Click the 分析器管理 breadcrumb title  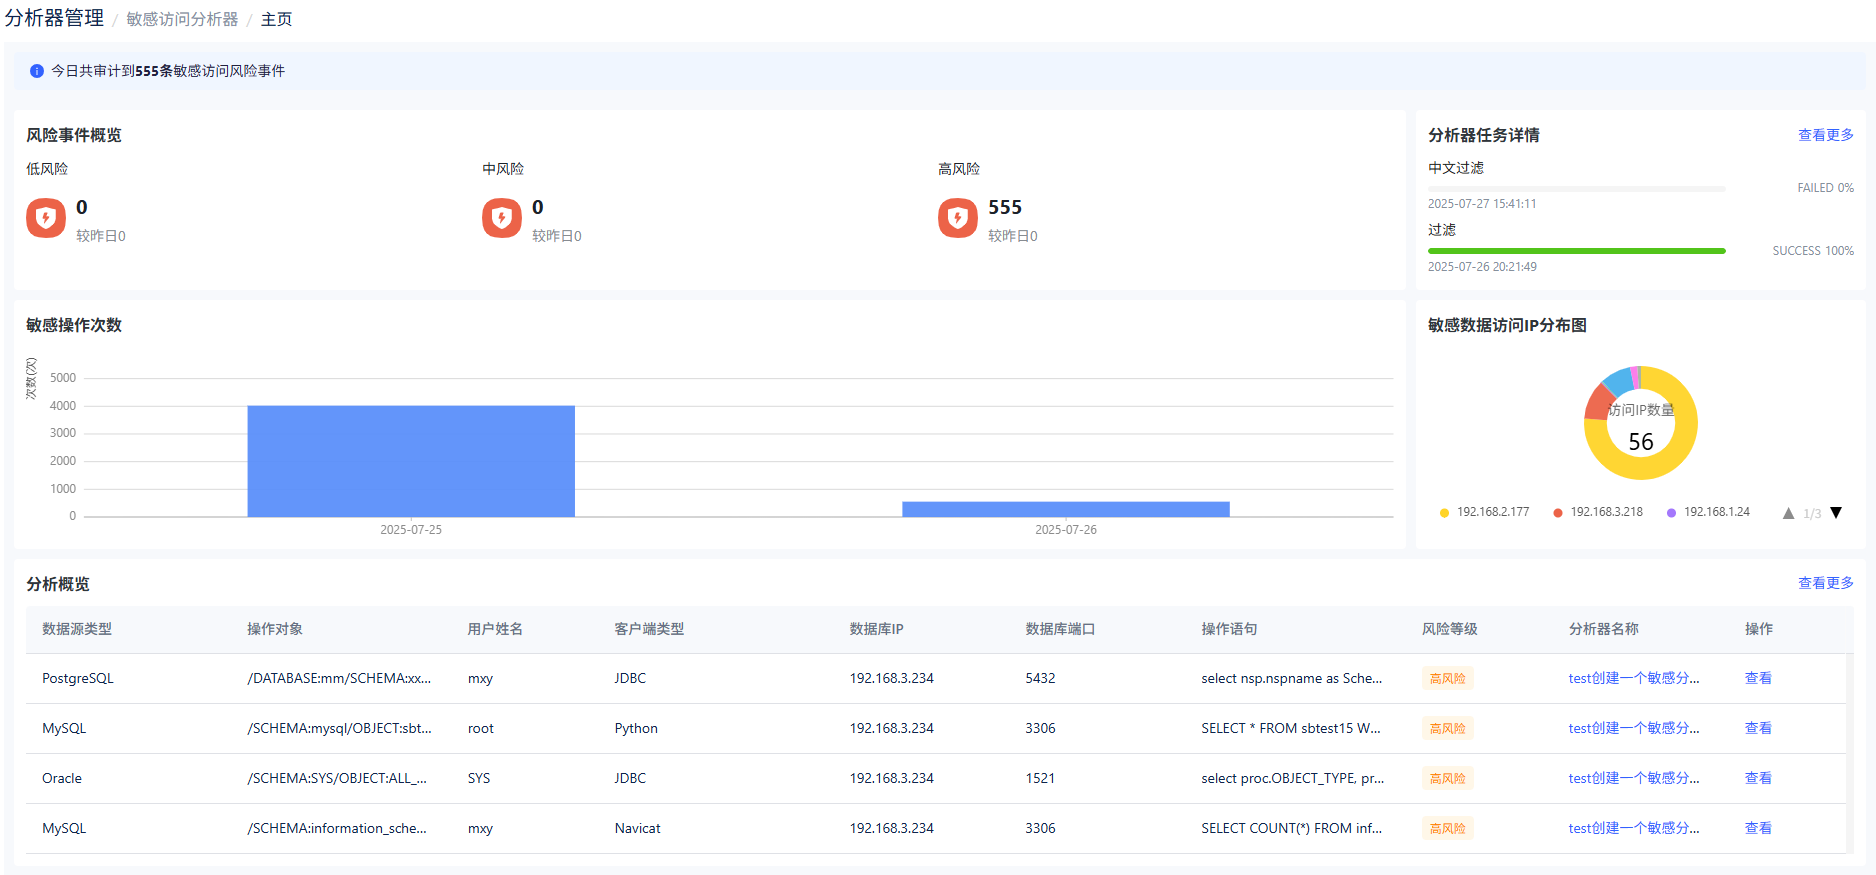coord(54,18)
